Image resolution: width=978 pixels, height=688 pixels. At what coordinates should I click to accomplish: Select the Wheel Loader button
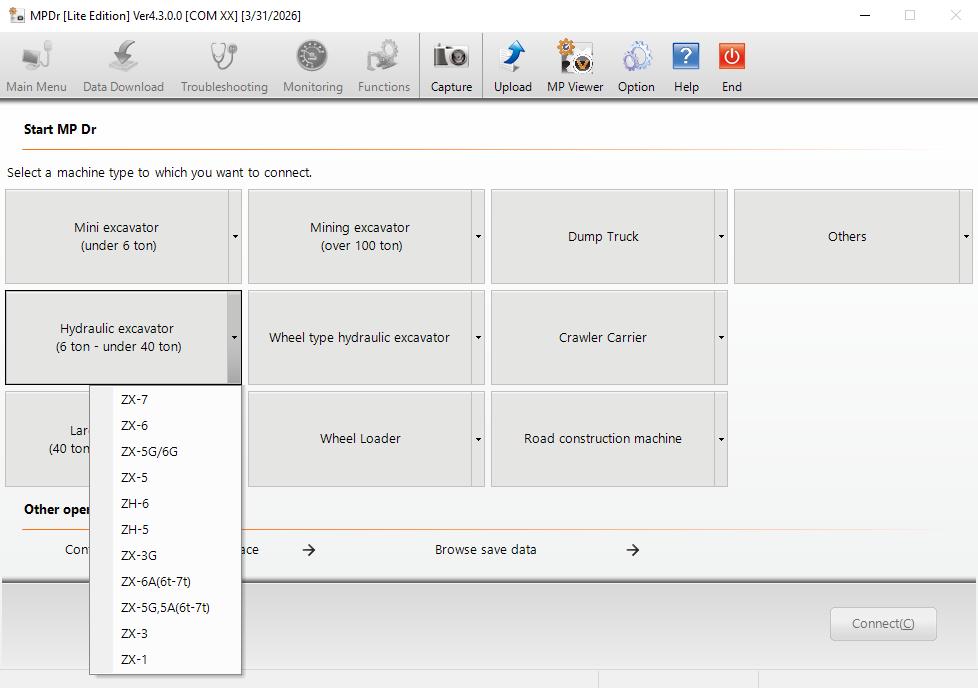coord(360,438)
